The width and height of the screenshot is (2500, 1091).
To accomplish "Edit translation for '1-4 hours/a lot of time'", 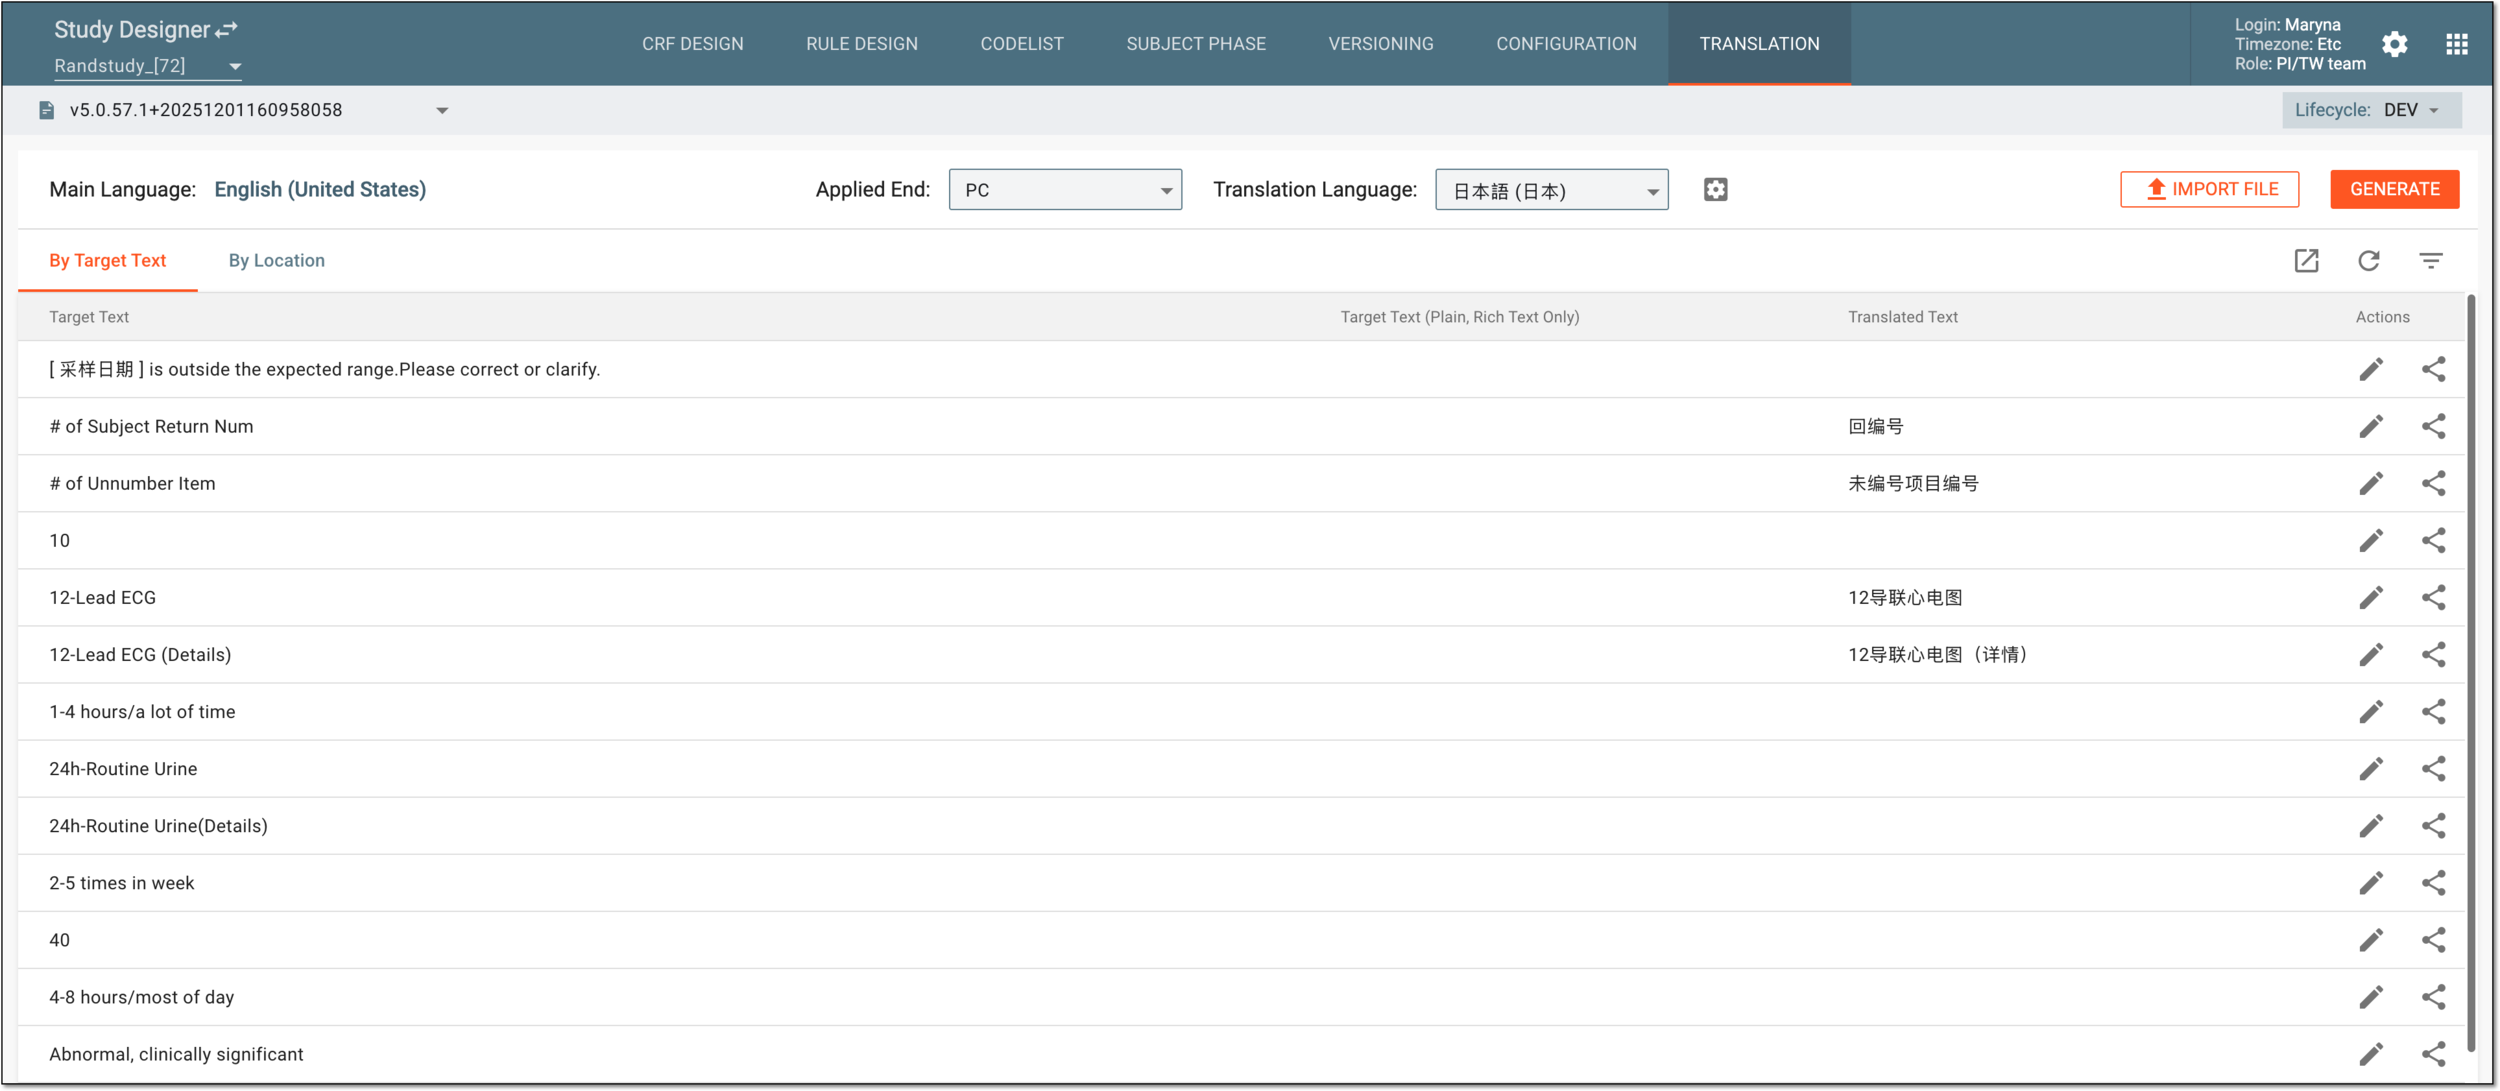I will click(2371, 712).
